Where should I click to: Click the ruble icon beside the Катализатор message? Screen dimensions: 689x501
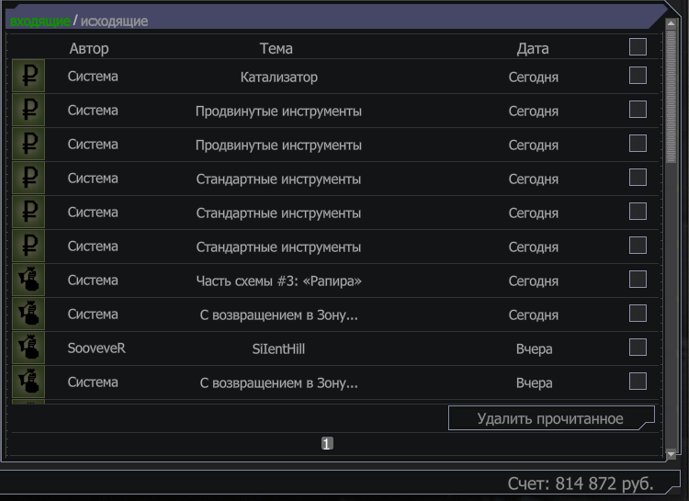pyautogui.click(x=29, y=76)
